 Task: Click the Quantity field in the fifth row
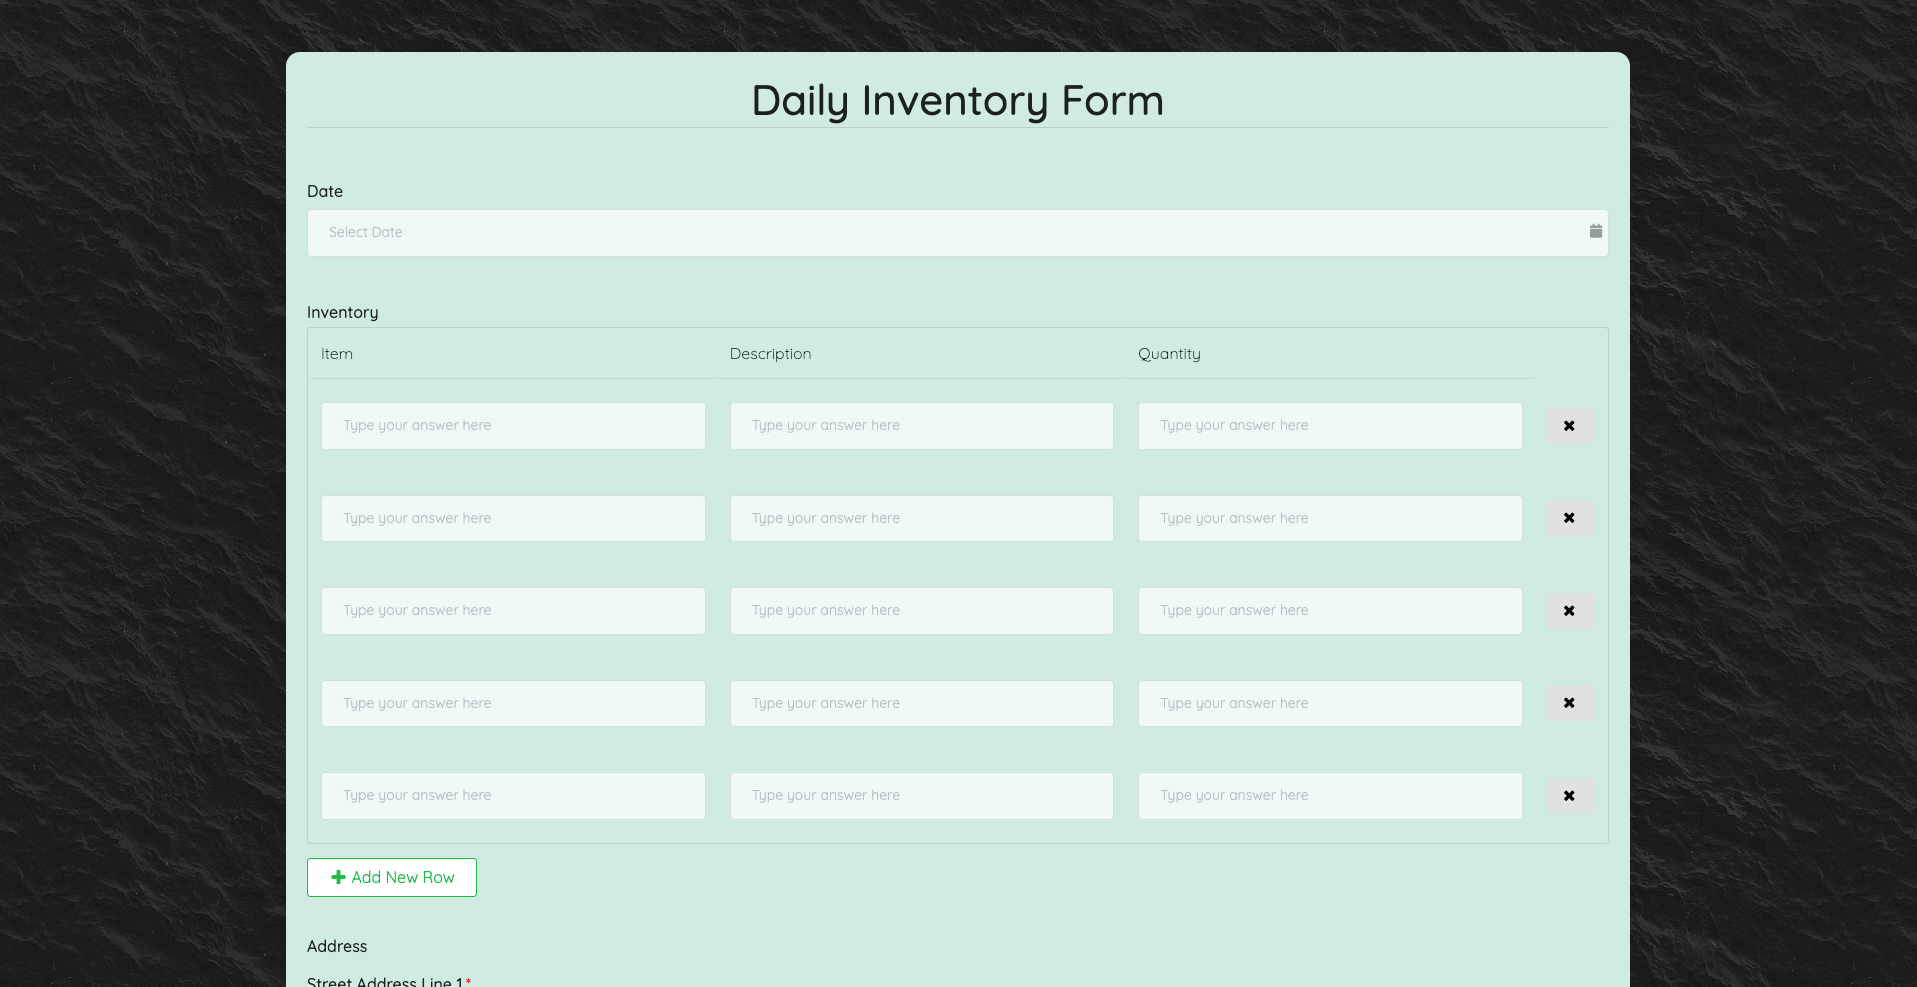pyautogui.click(x=1329, y=795)
